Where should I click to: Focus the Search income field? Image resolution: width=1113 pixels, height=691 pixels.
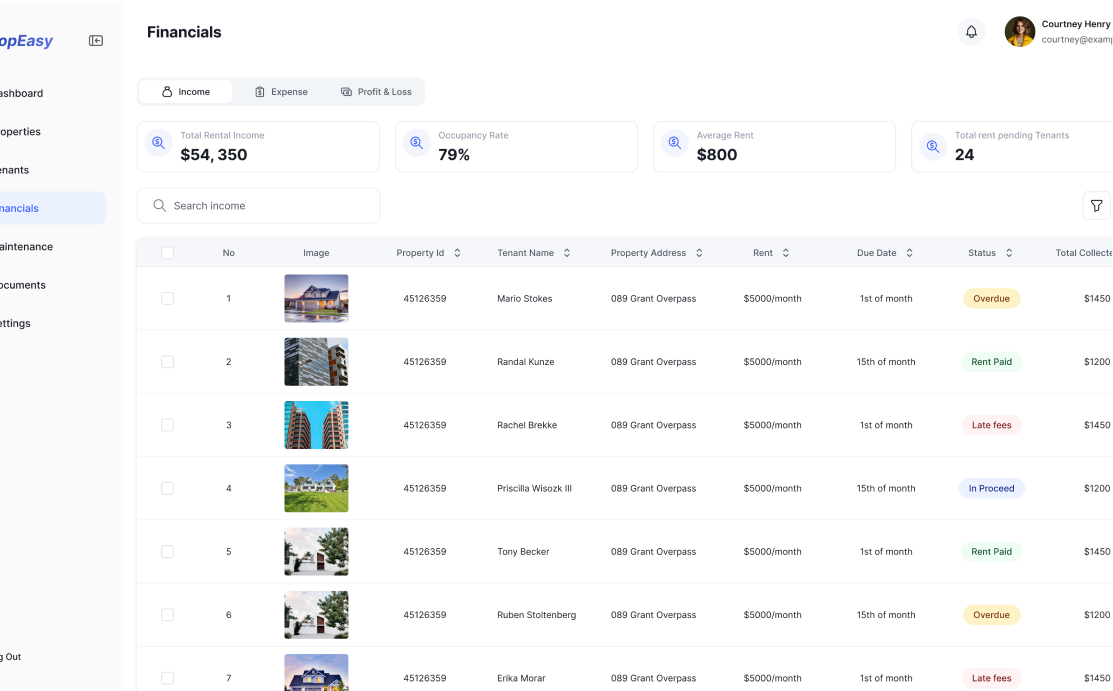click(258, 205)
